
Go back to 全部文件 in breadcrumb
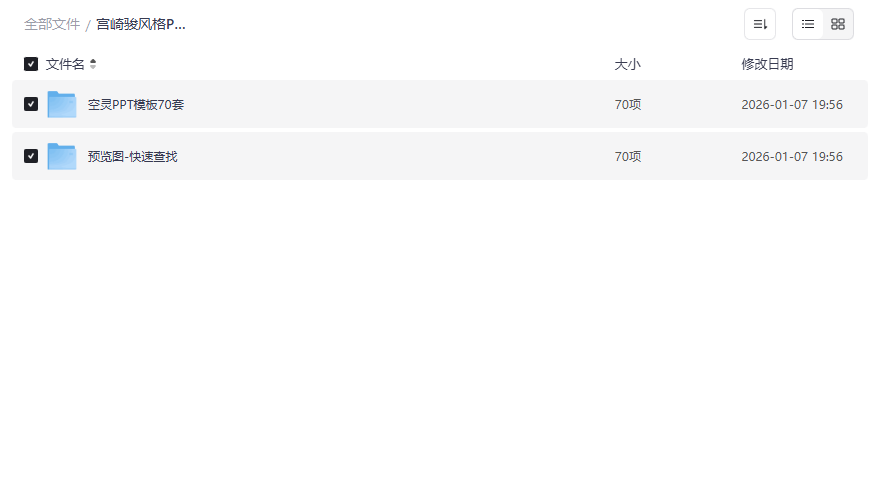click(52, 24)
